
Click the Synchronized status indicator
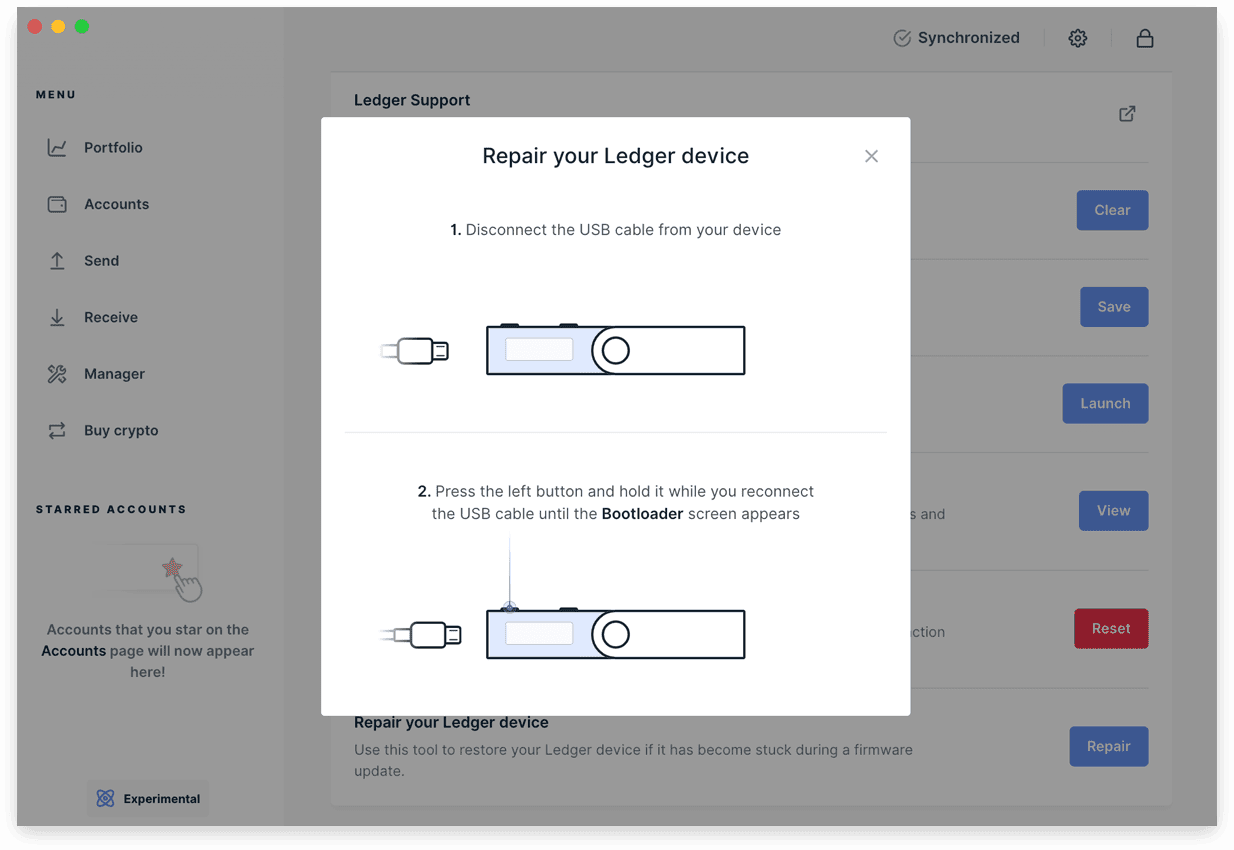(x=956, y=38)
